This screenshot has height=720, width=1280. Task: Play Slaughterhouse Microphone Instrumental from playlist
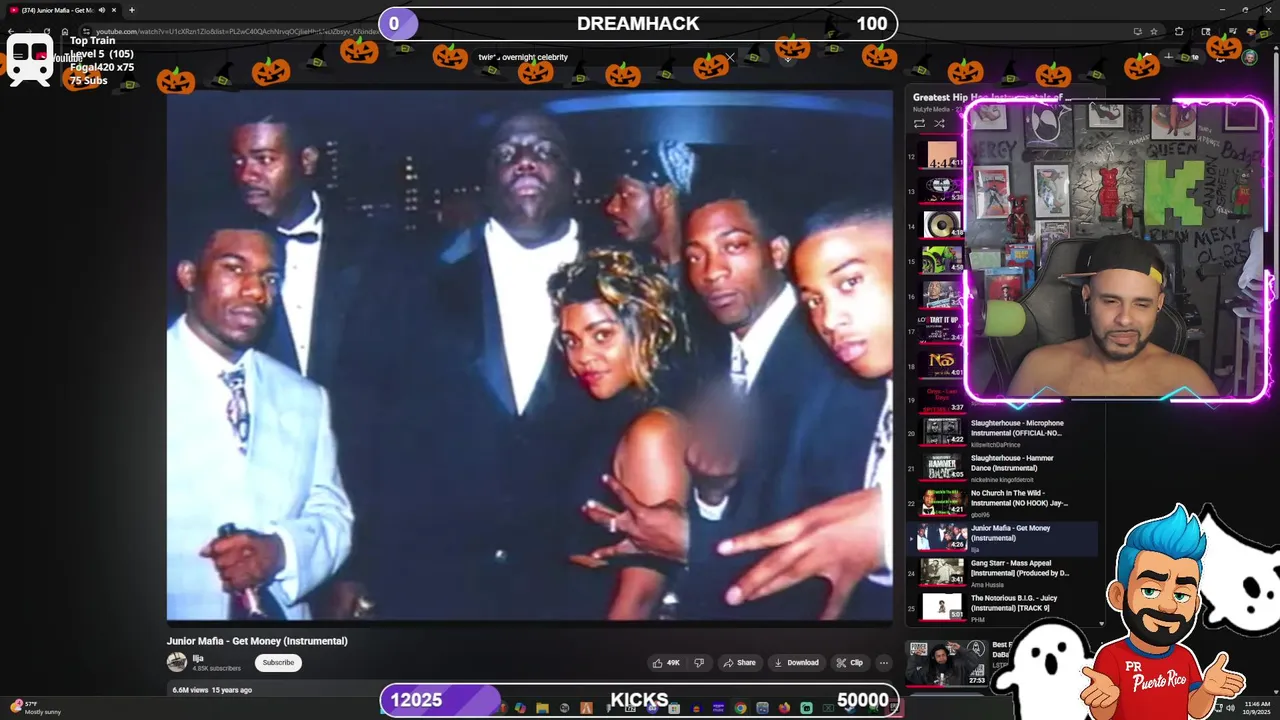[x=1004, y=432]
